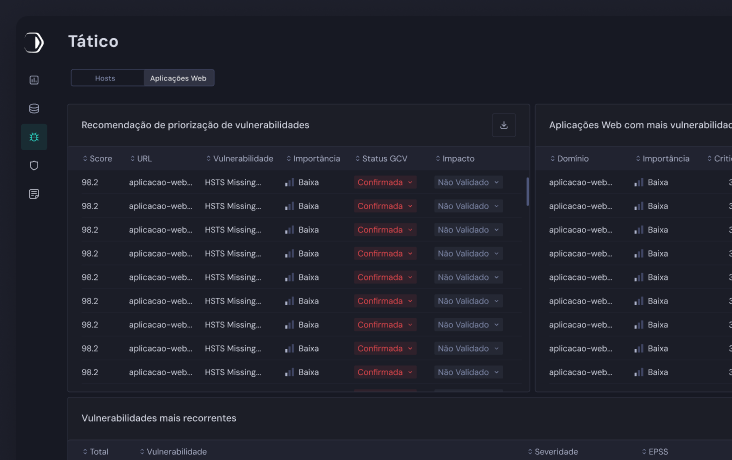Click the prioritization table's vertical scrollbar
The width and height of the screenshot is (732, 460).
pos(528,191)
